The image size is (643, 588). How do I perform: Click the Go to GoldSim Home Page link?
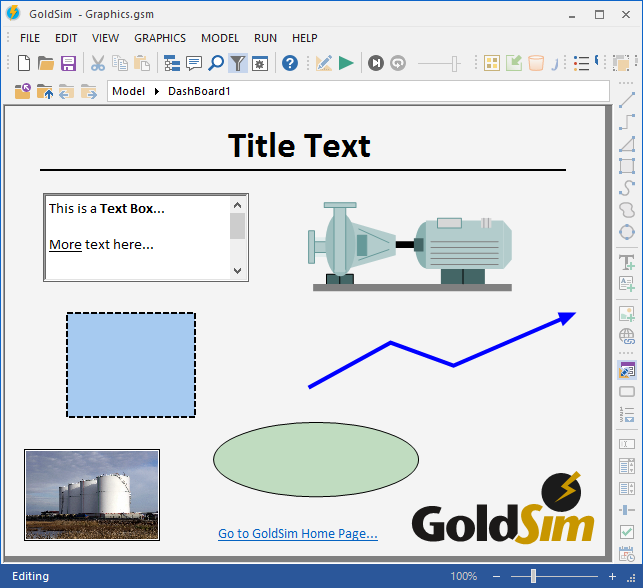[298, 534]
